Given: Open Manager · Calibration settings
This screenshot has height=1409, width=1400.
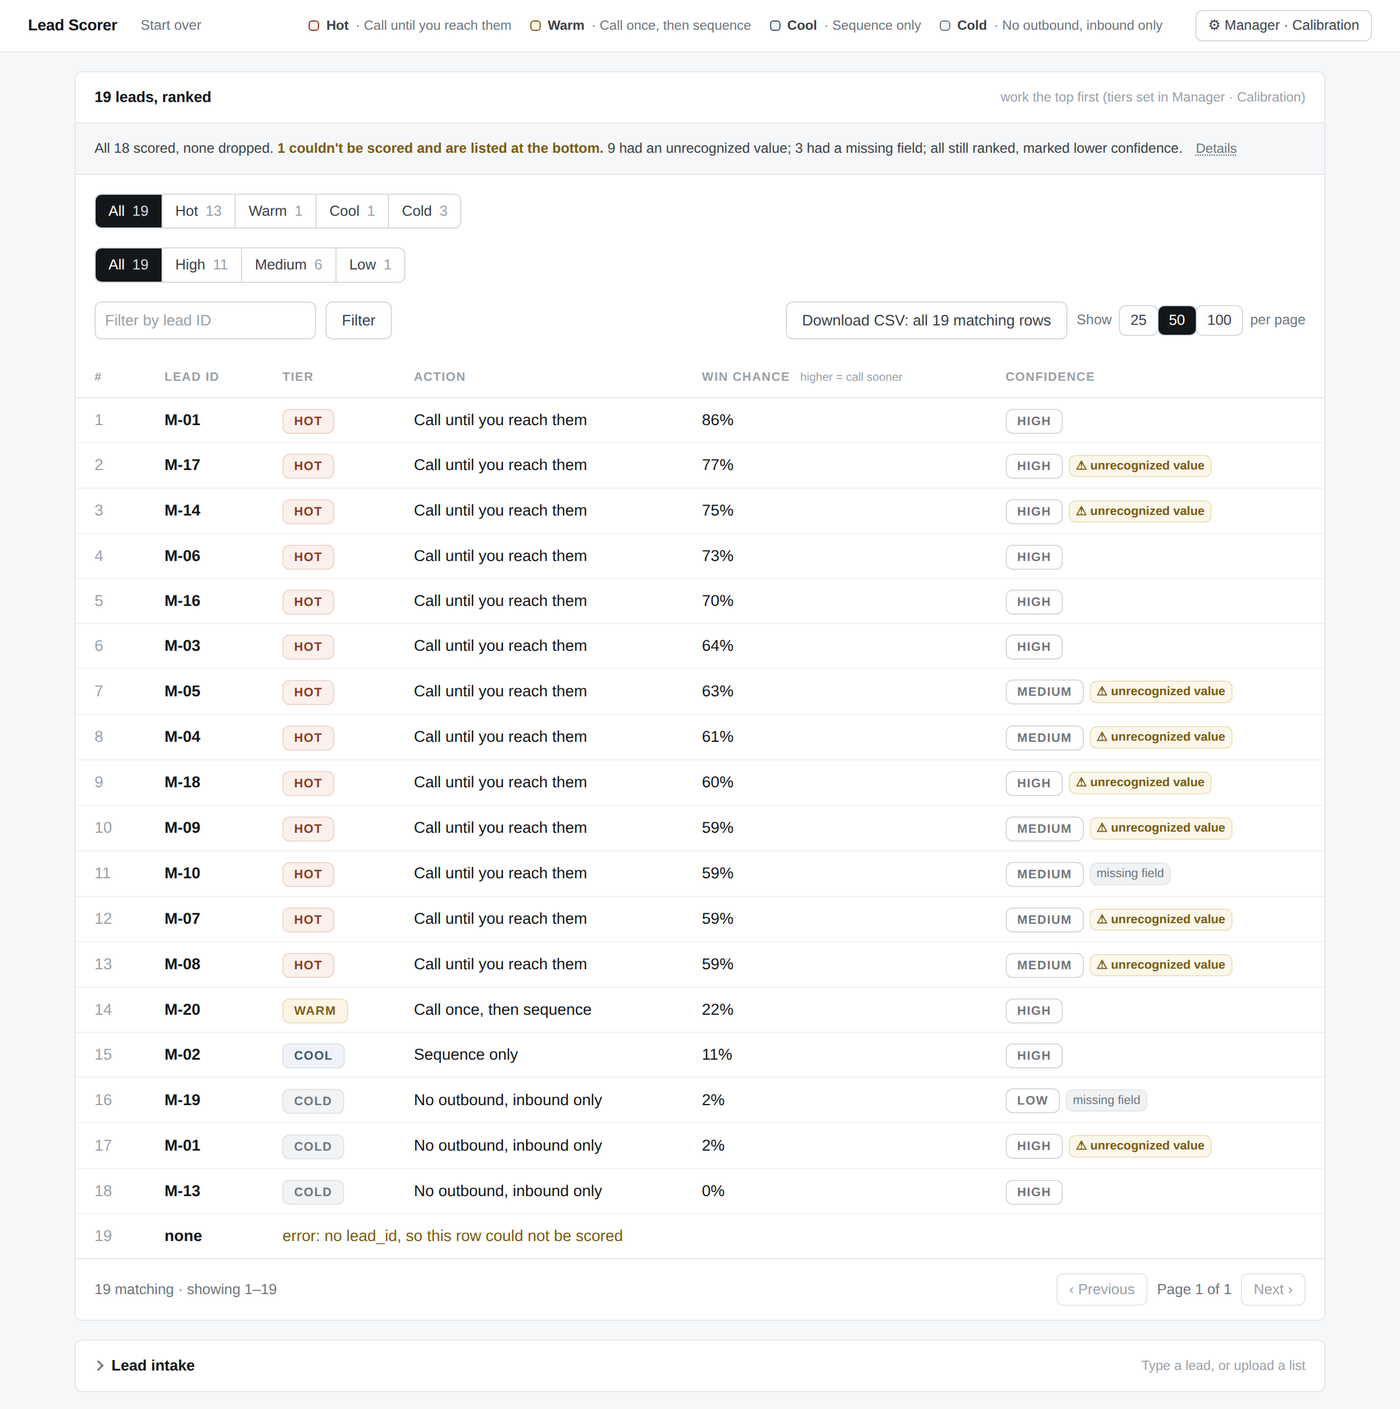Looking at the screenshot, I should [1283, 25].
